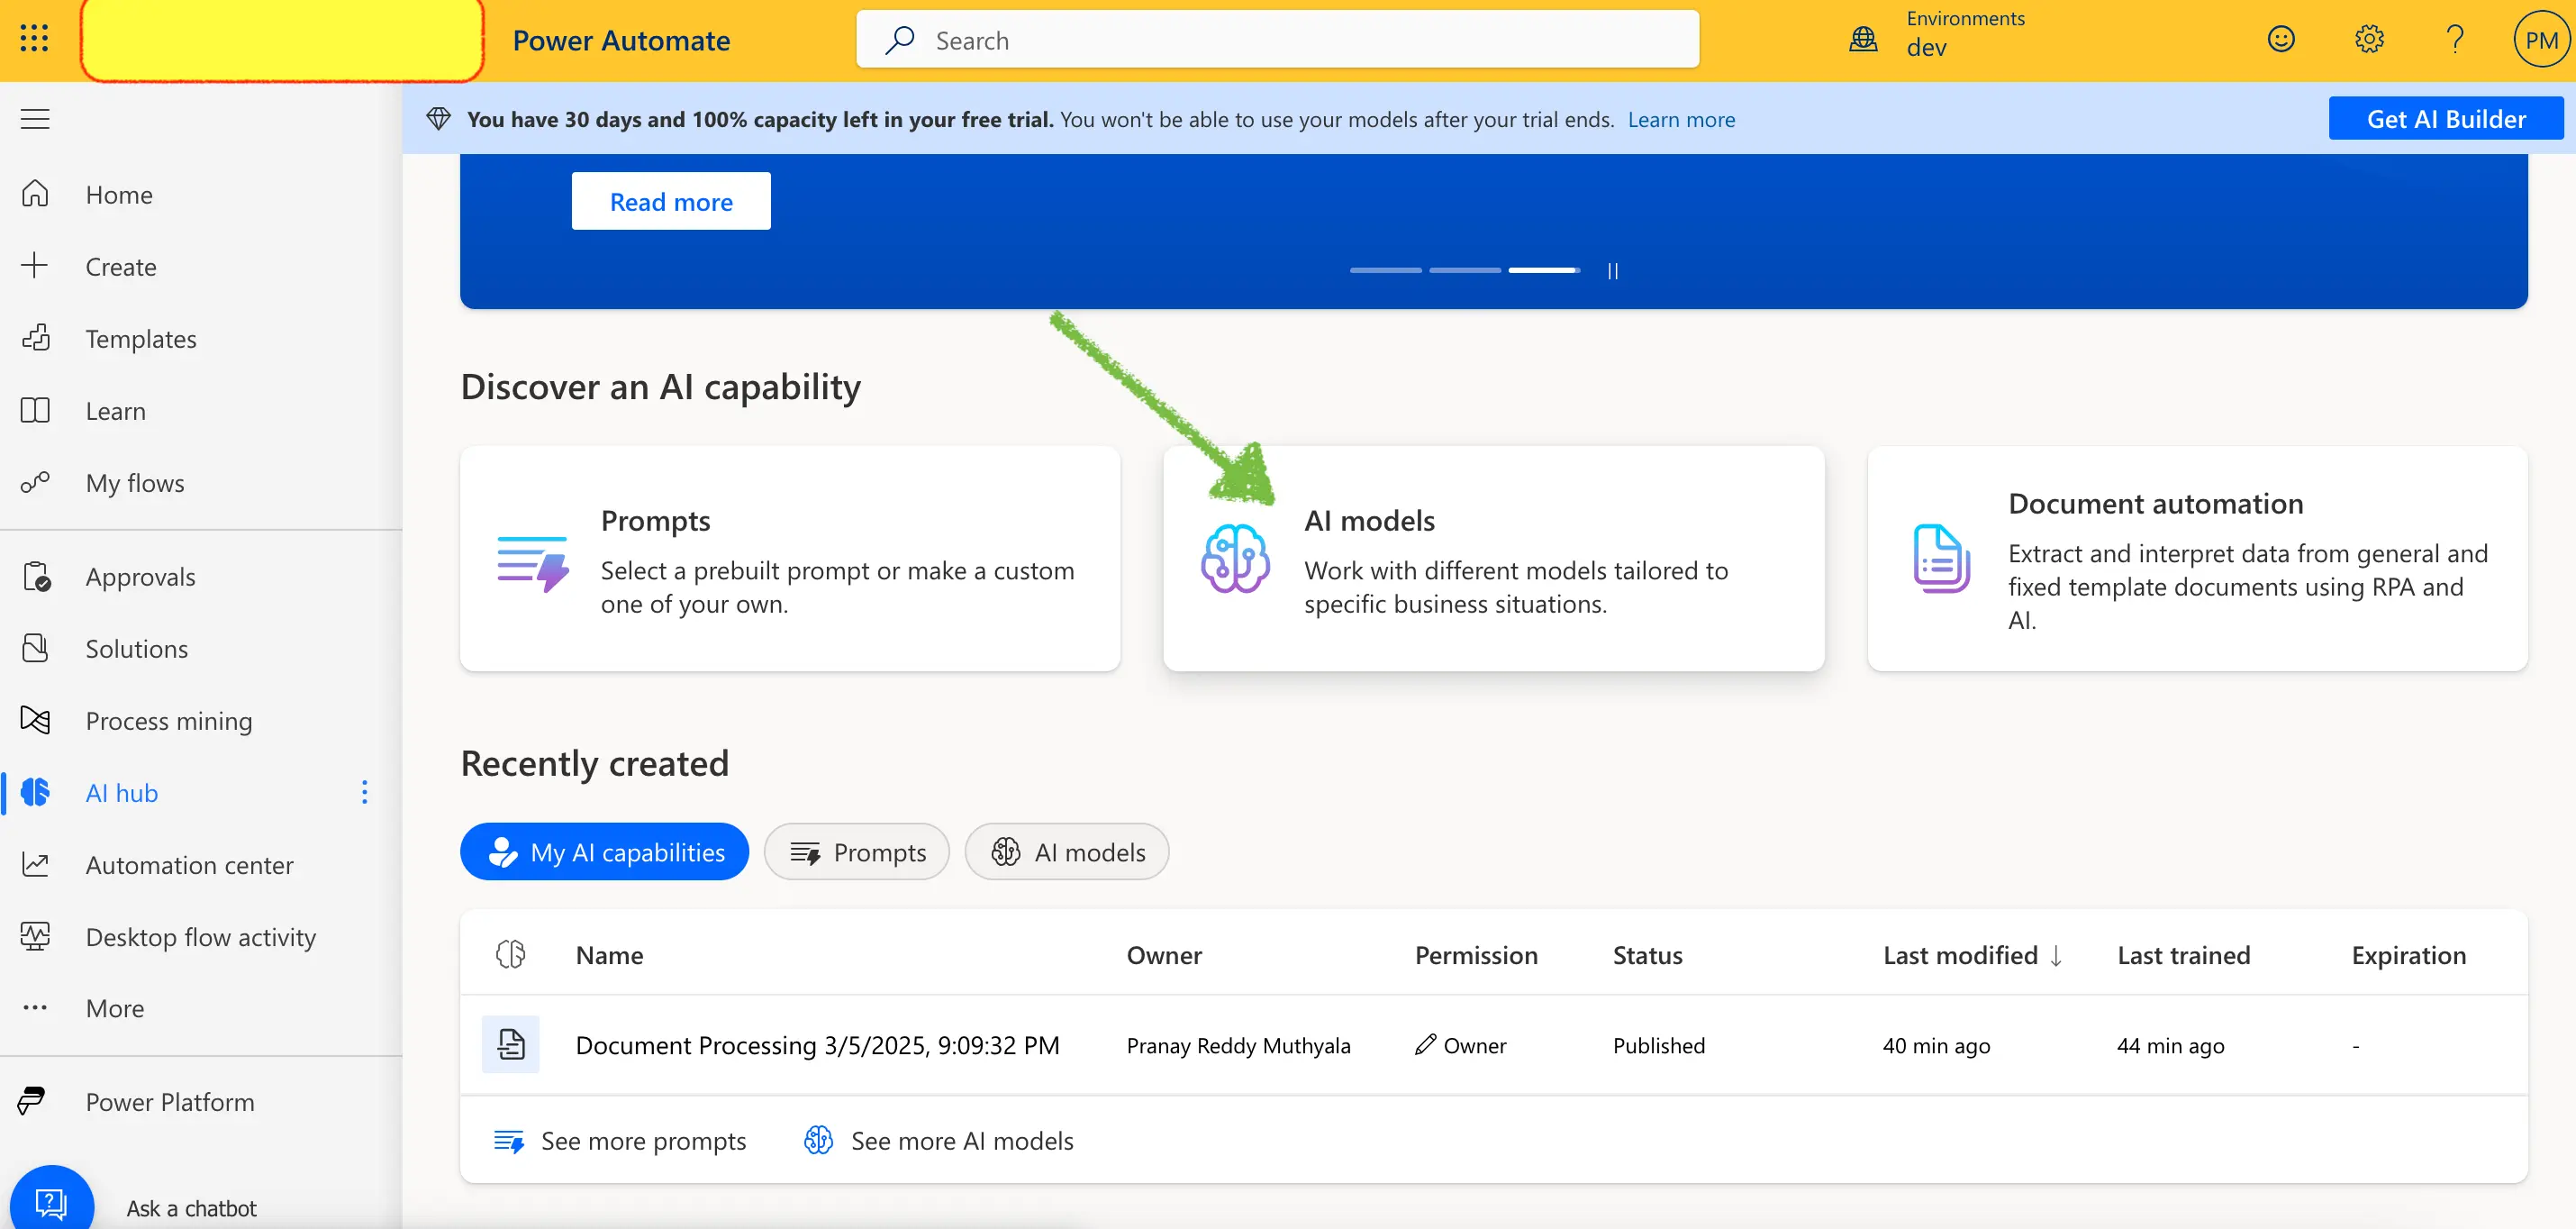Sort by Expiration column
This screenshot has width=2576, height=1229.
pyautogui.click(x=2408, y=954)
